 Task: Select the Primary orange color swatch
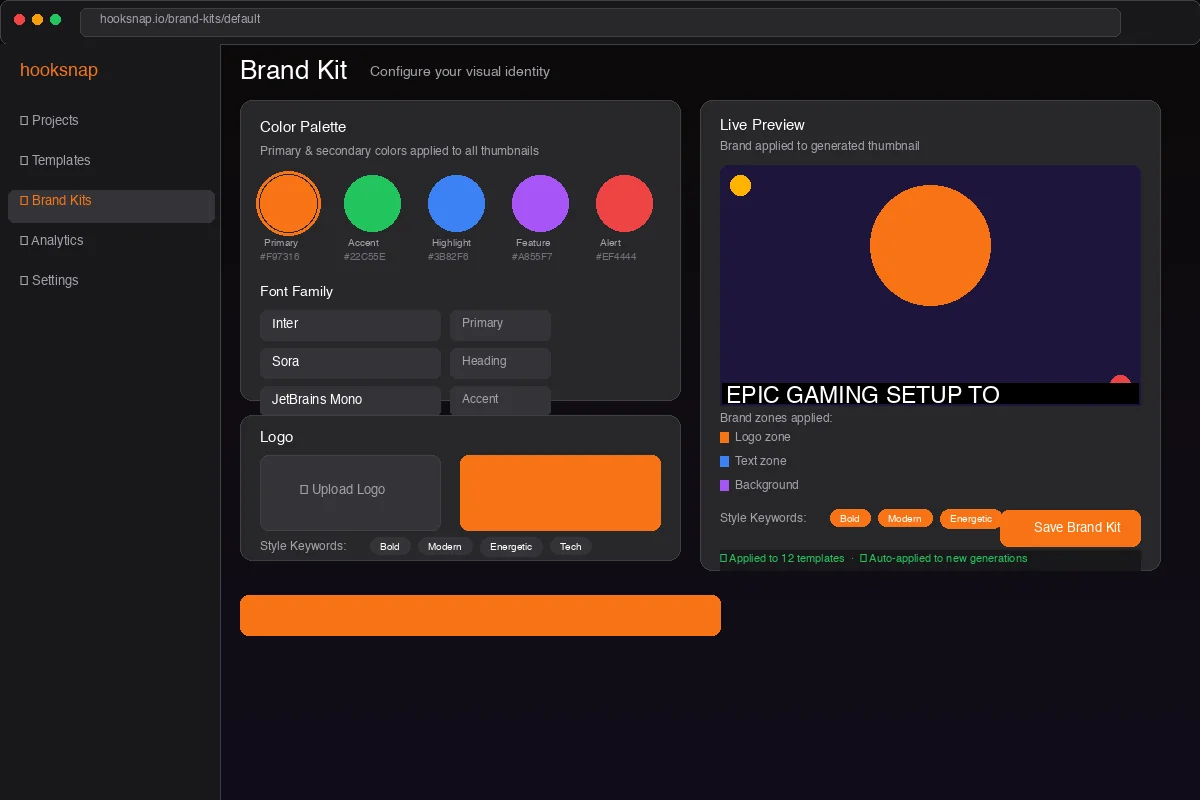[x=288, y=203]
